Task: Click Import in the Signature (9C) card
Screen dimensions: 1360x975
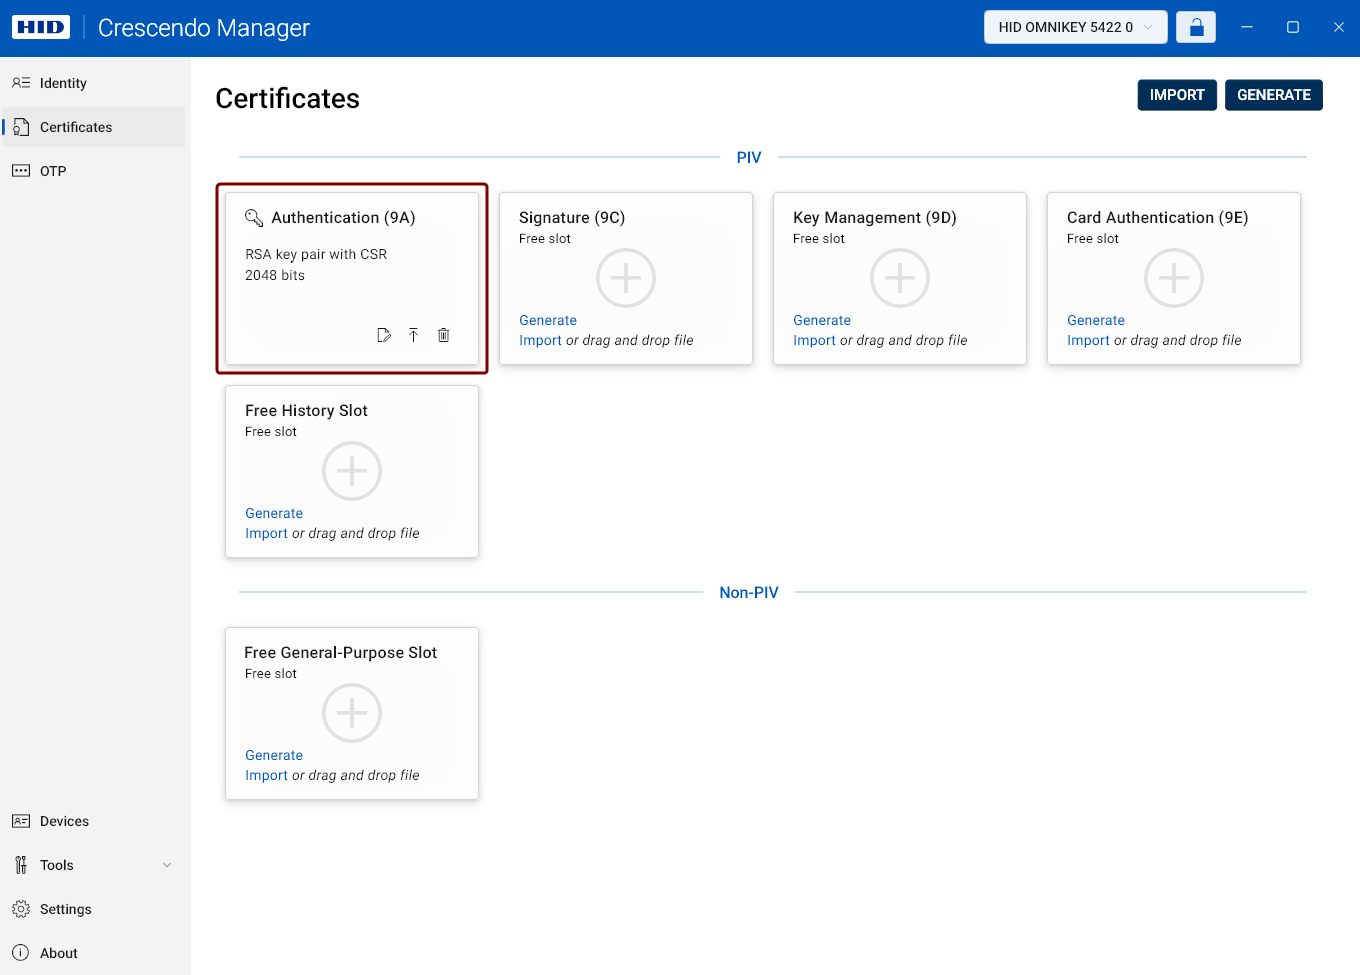Action: [x=540, y=340]
